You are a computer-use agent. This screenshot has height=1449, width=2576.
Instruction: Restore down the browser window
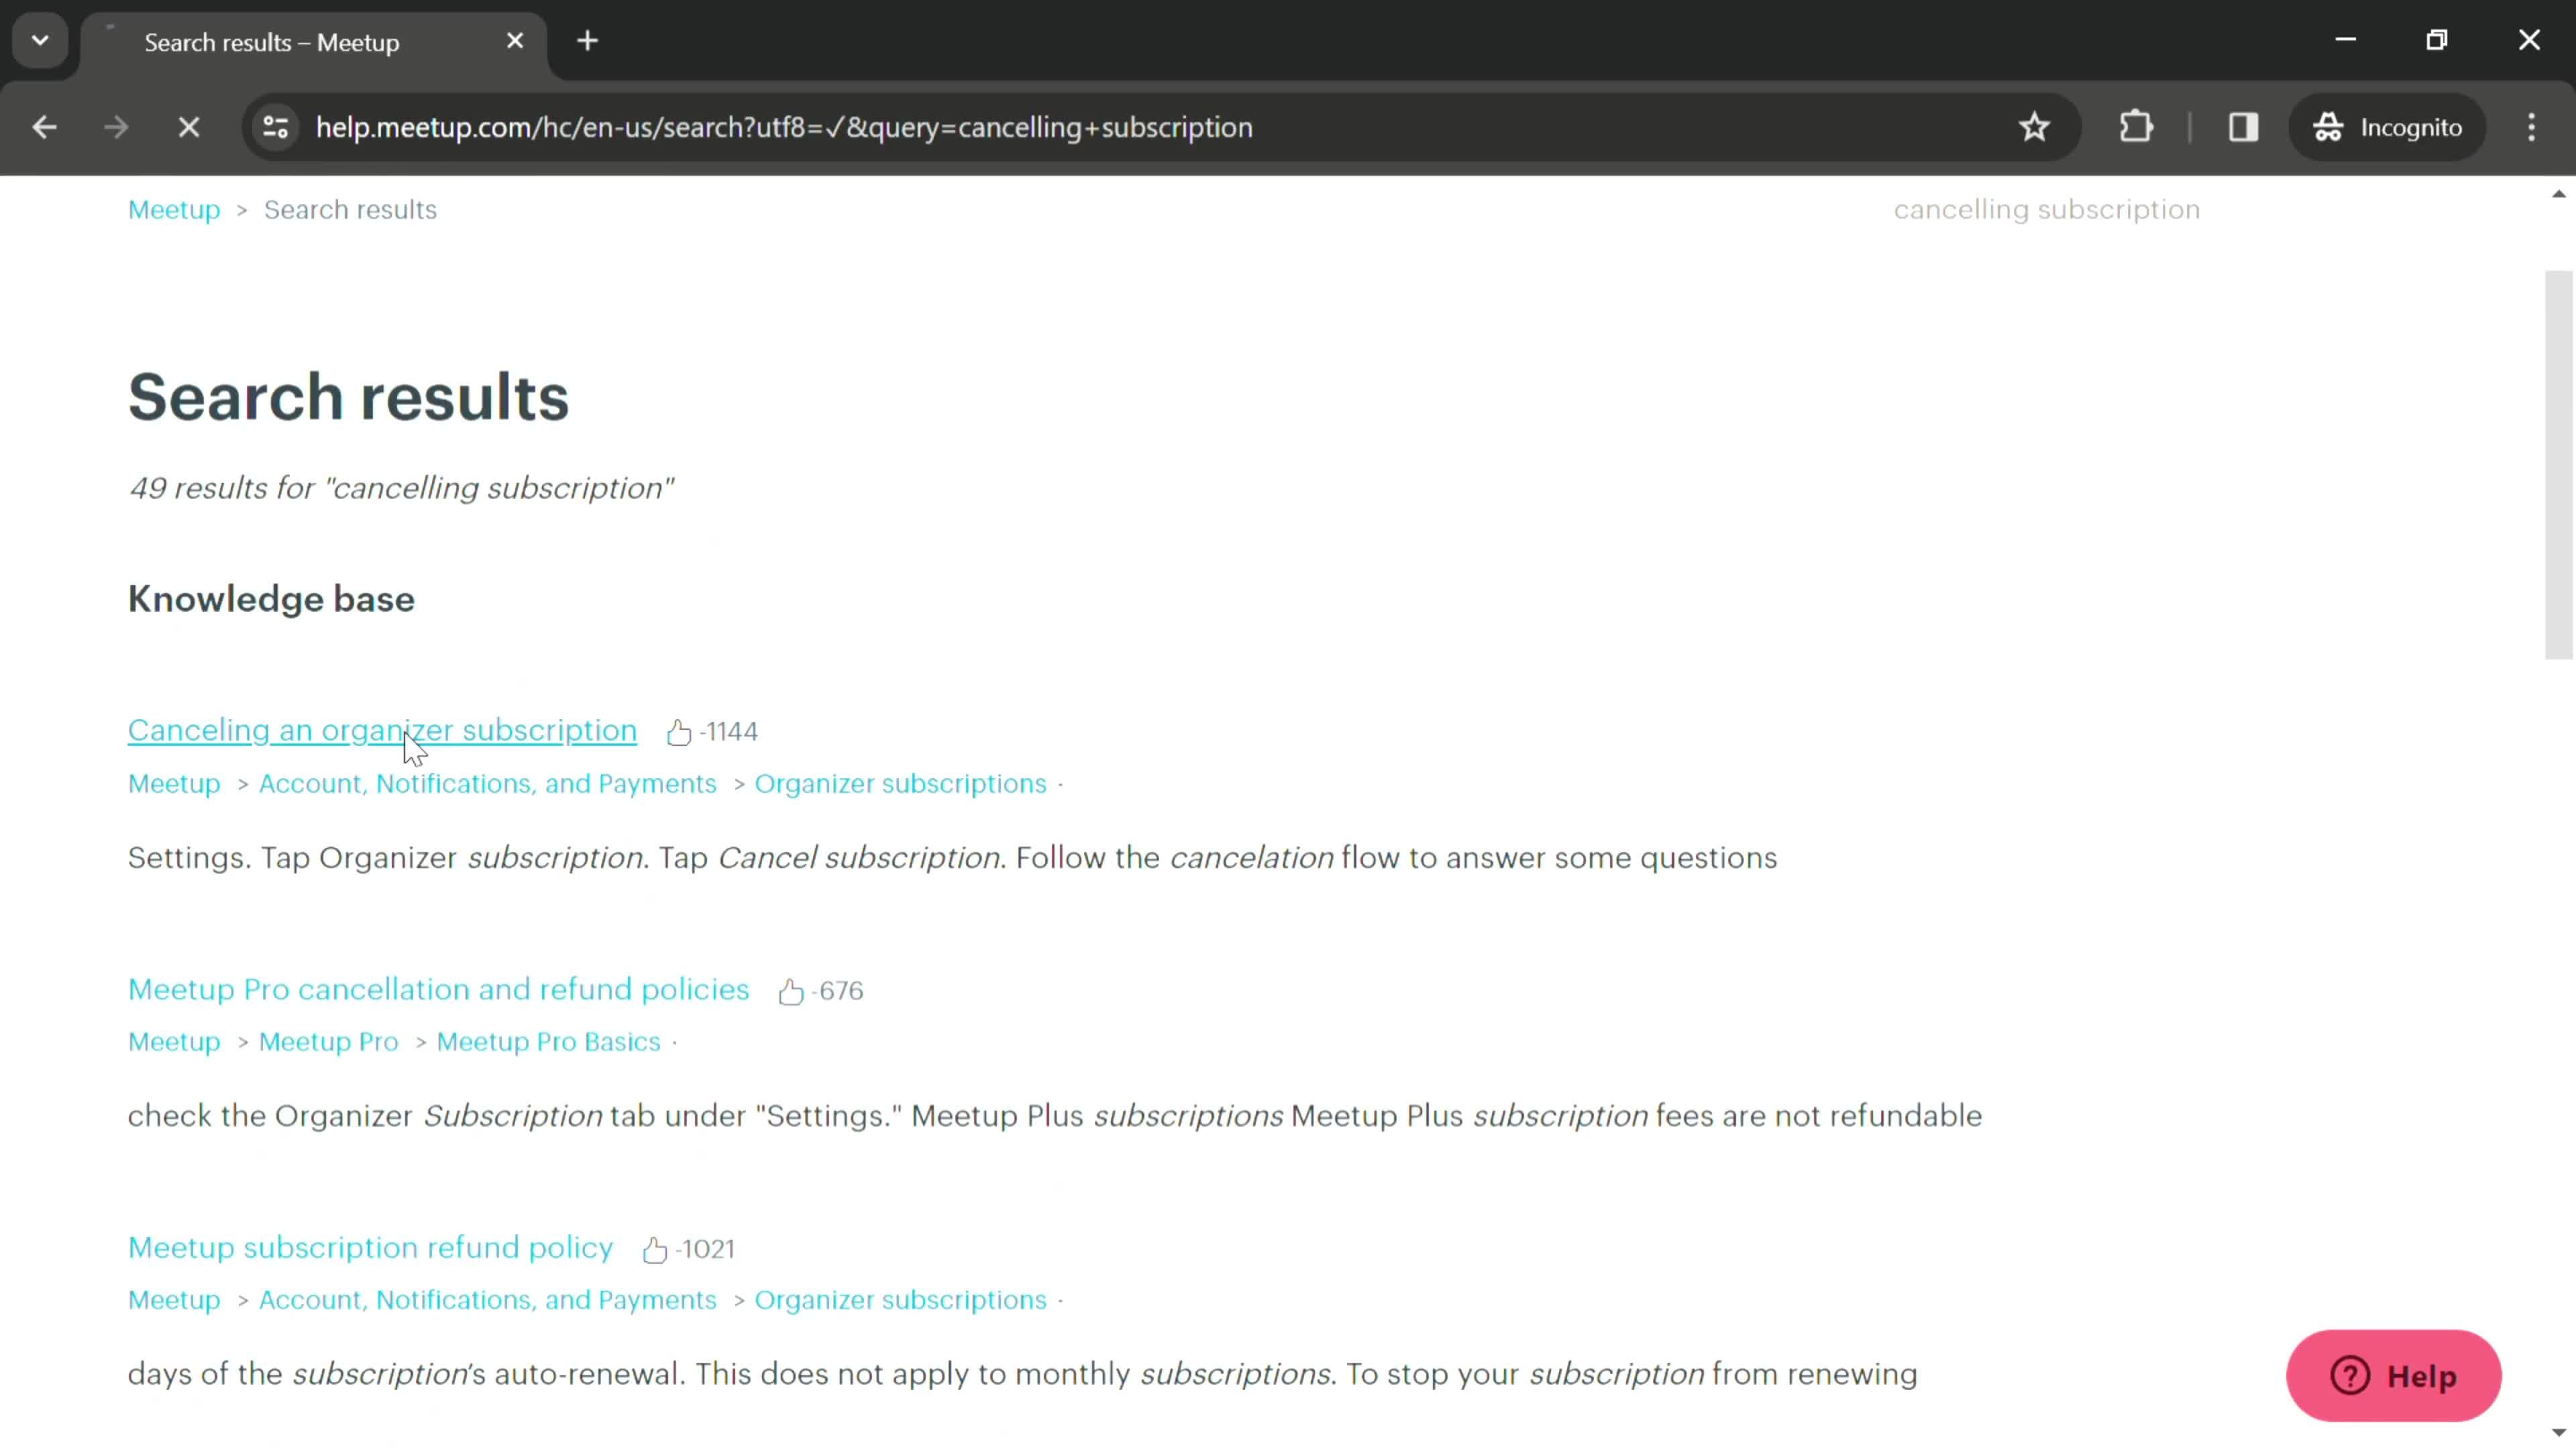[2437, 40]
